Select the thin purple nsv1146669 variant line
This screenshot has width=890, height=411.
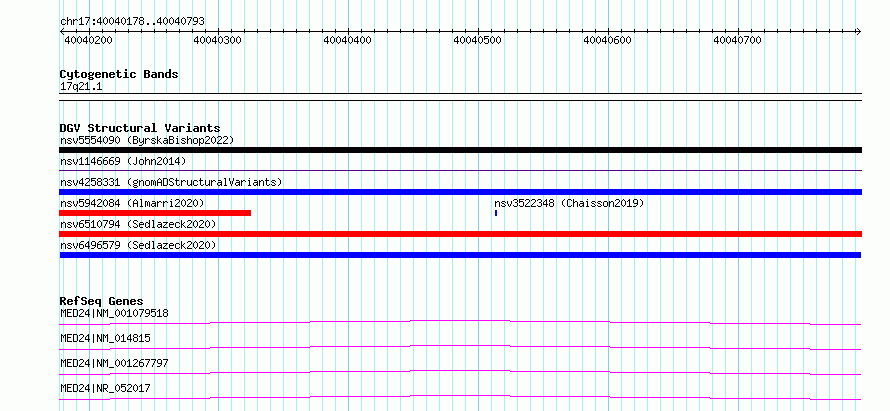coord(460,170)
